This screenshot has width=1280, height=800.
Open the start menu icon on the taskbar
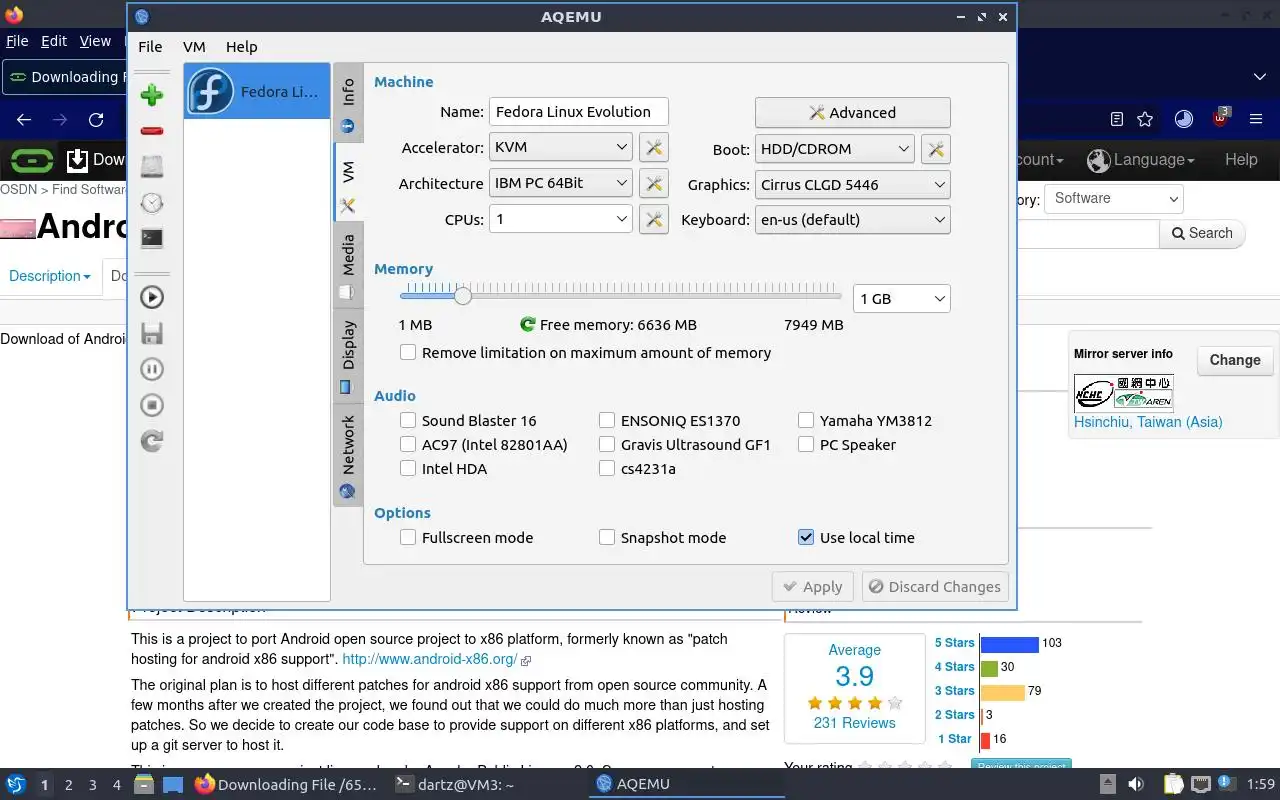click(x=16, y=784)
